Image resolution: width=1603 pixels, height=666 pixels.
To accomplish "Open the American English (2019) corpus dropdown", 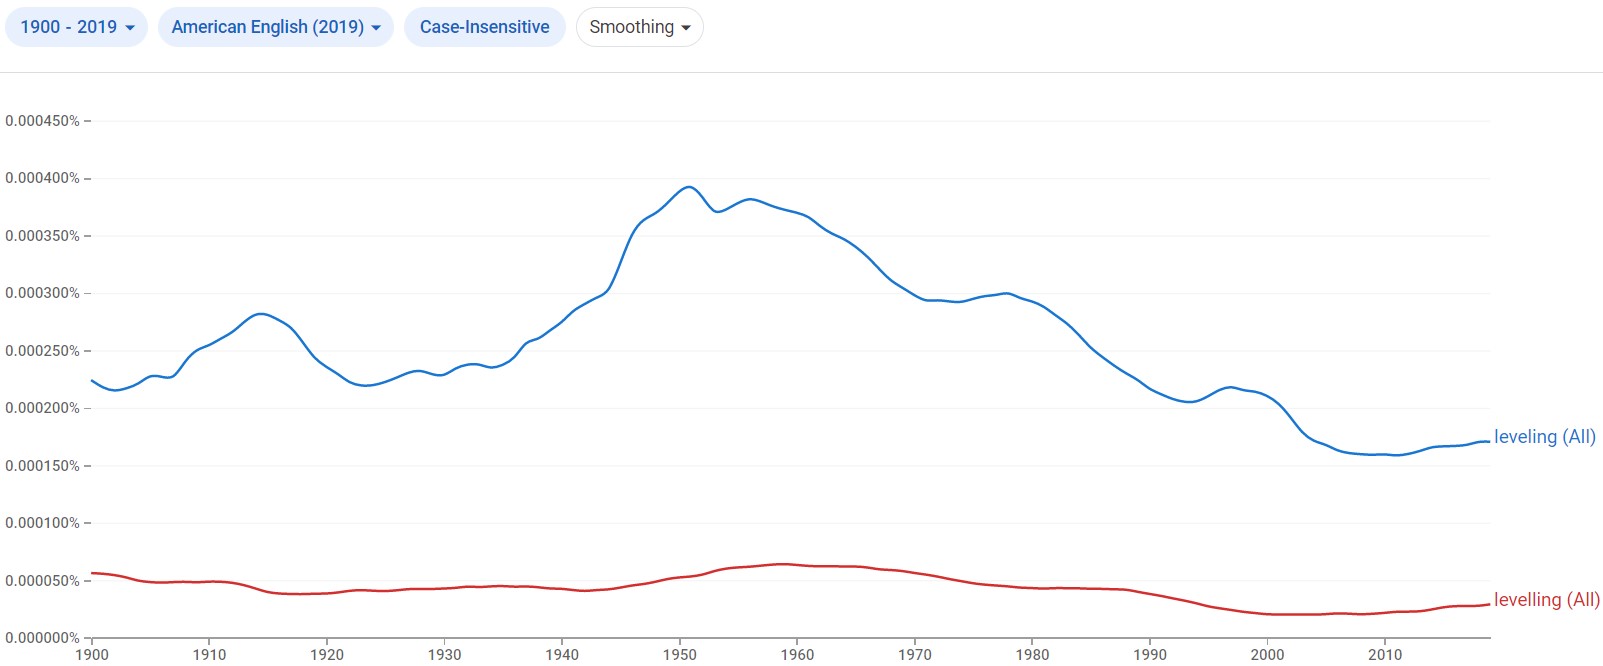I will [276, 27].
